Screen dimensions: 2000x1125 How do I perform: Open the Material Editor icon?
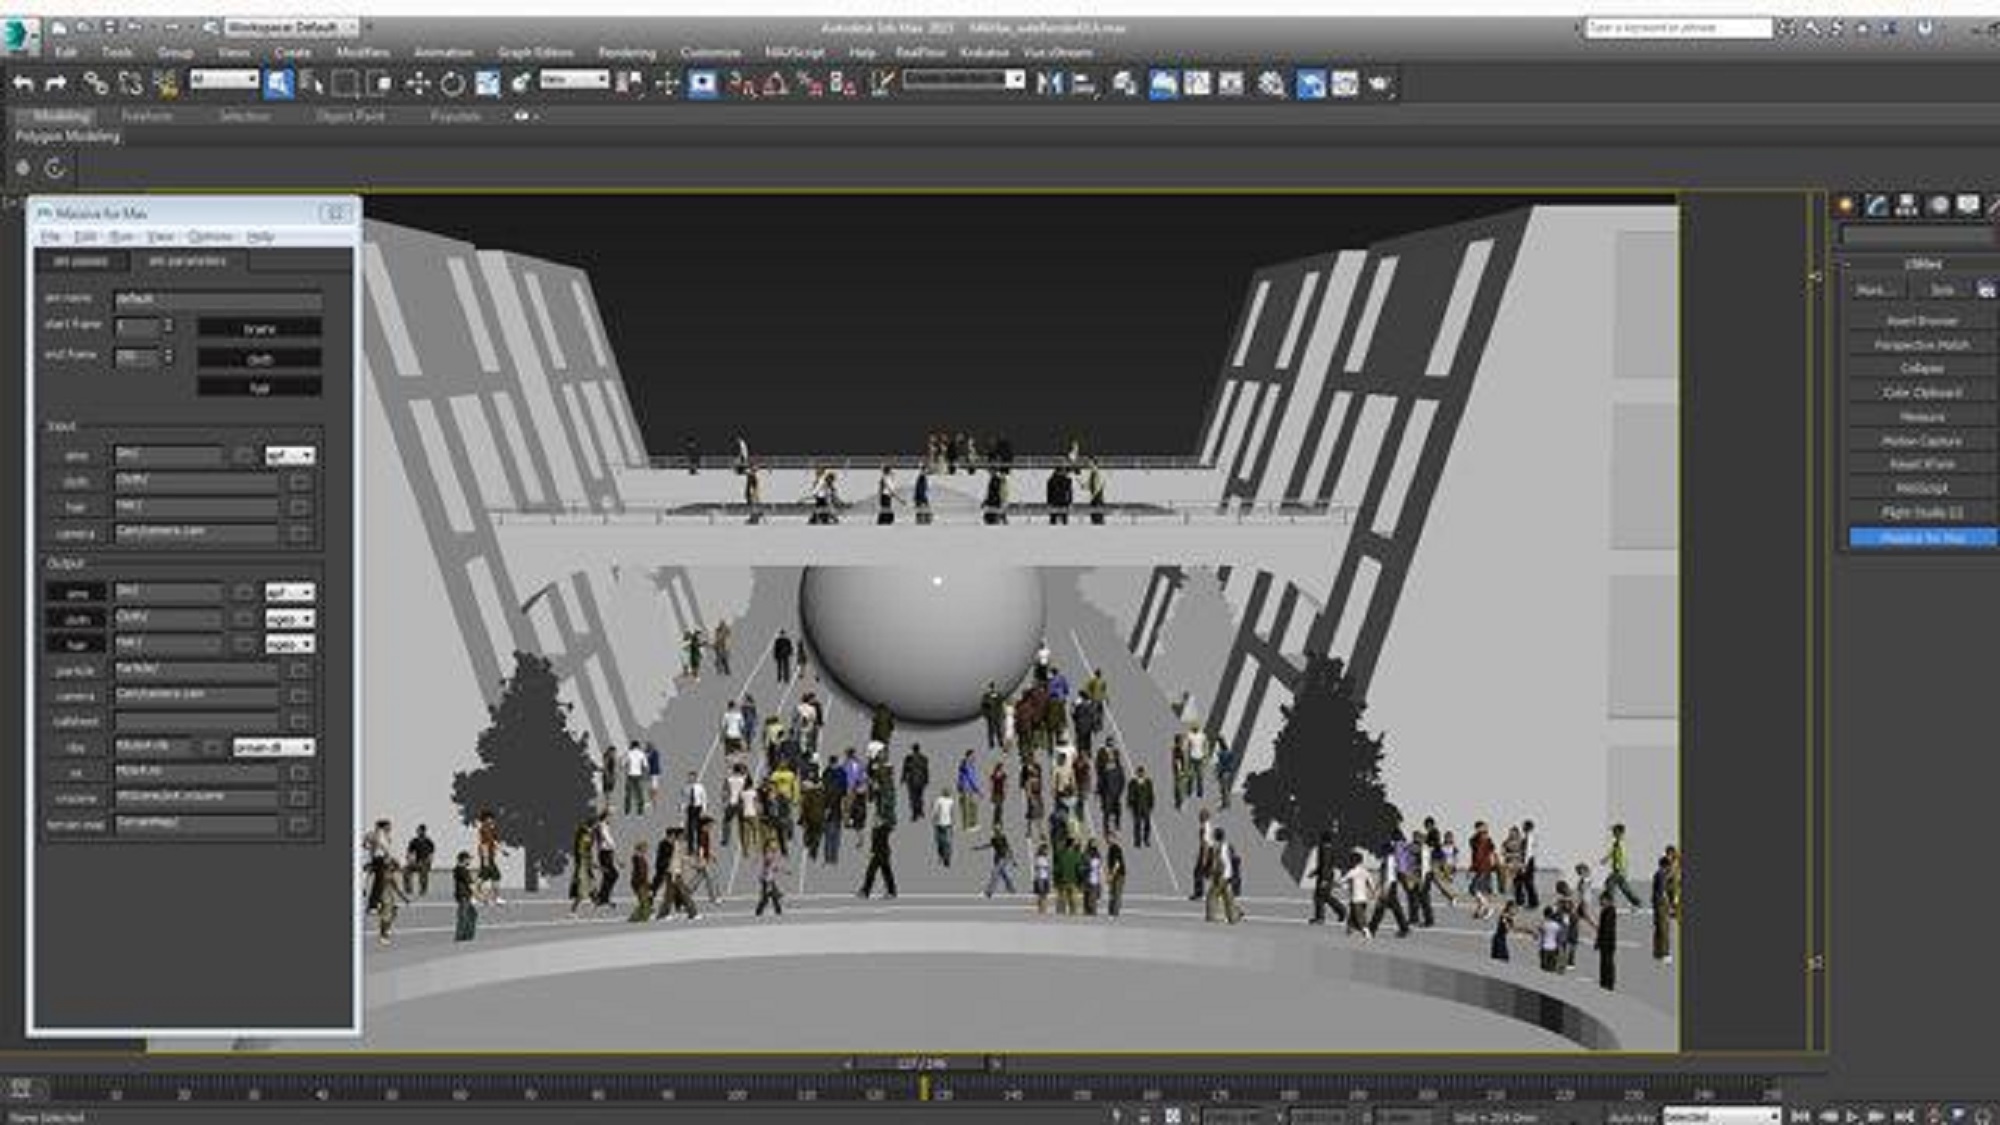tap(1271, 84)
